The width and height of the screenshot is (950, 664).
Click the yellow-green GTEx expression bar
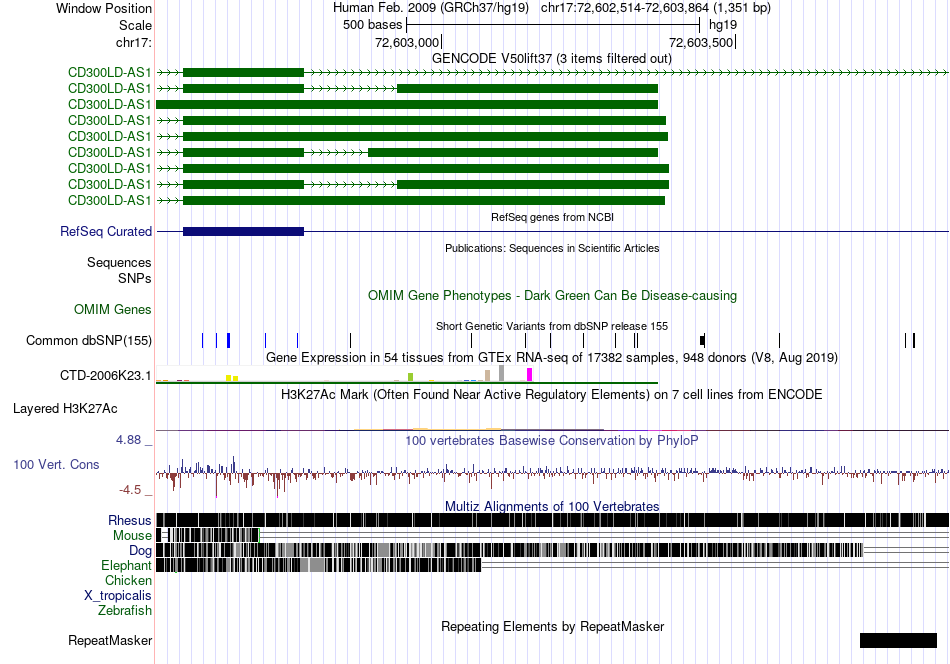tap(411, 377)
